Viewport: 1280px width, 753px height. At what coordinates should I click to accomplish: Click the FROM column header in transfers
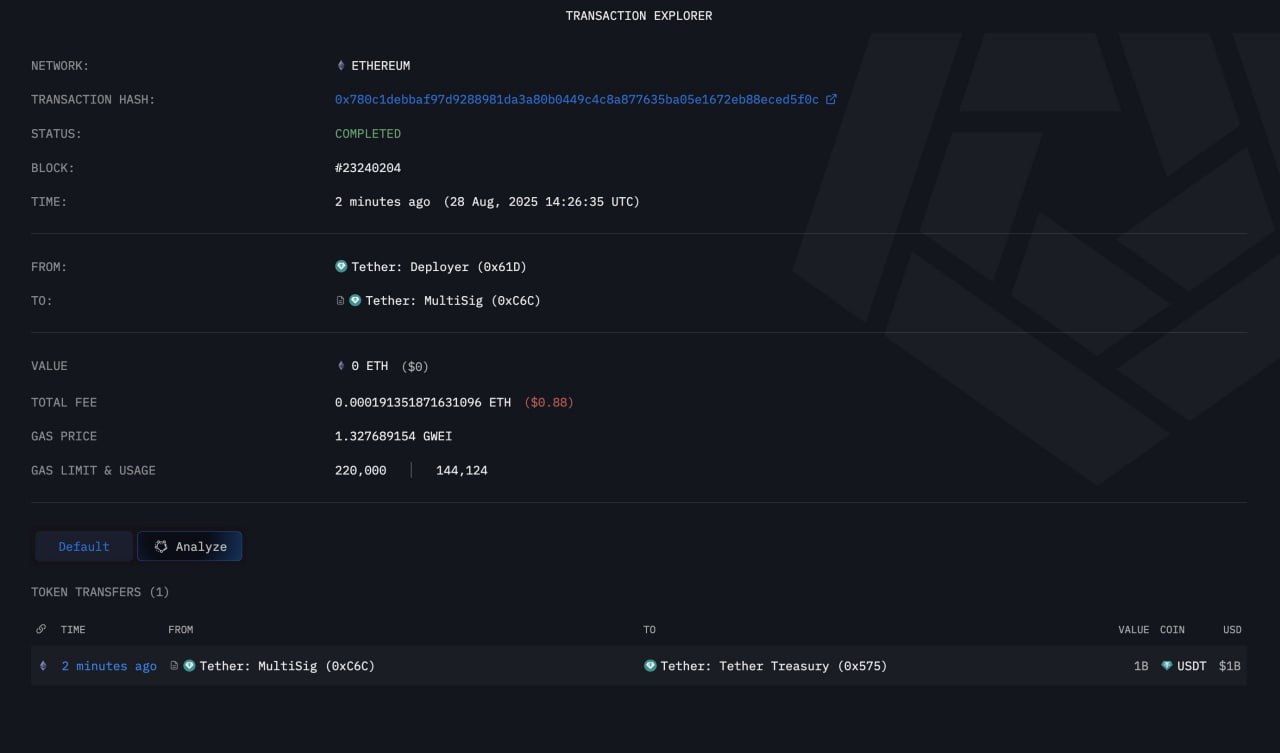(181, 630)
